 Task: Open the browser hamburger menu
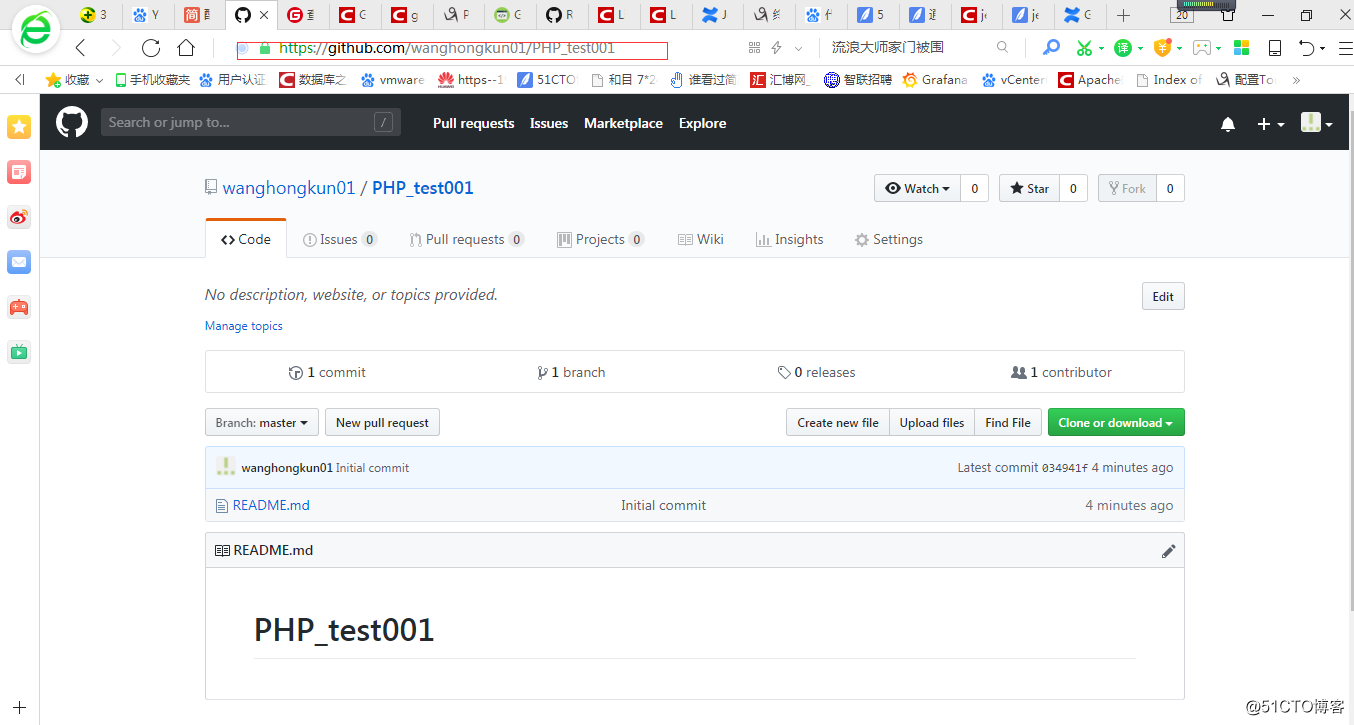(1345, 47)
